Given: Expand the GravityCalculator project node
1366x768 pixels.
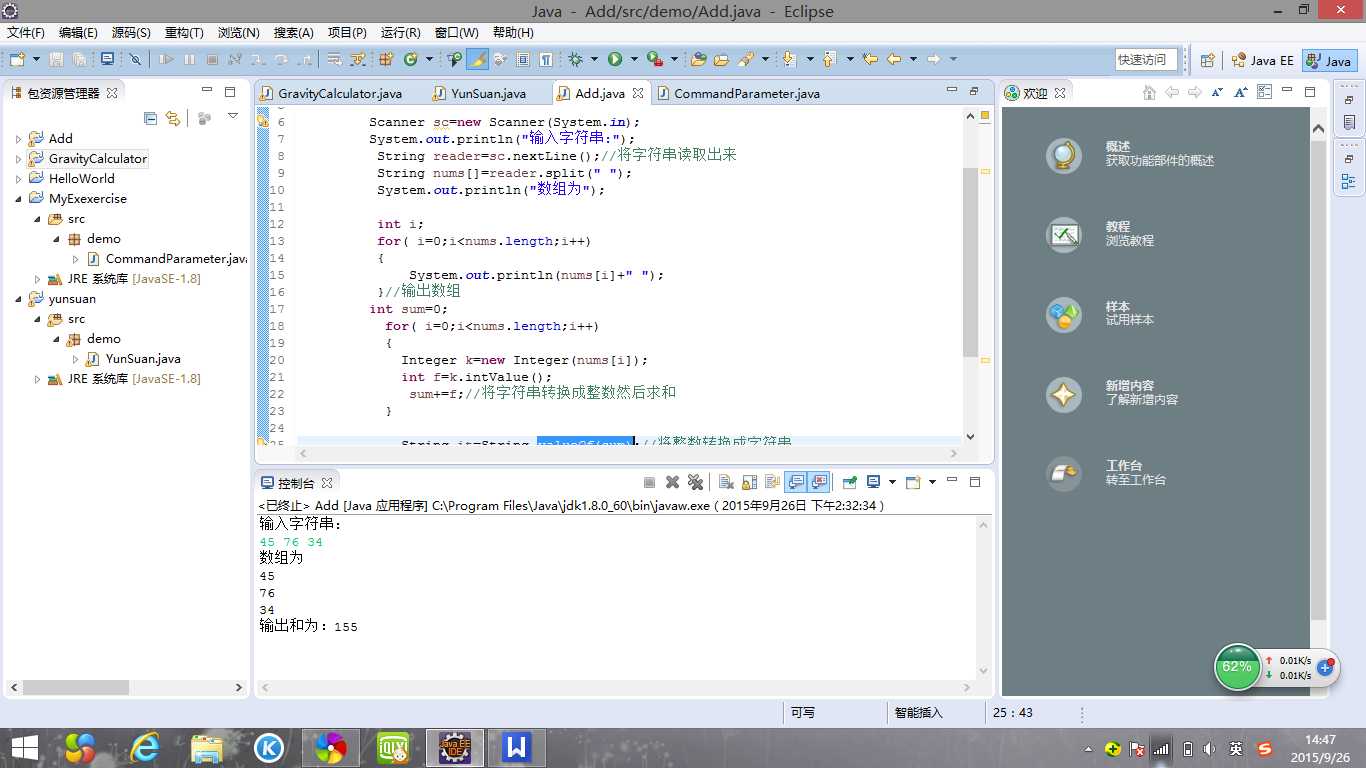Looking at the screenshot, I should pyautogui.click(x=18, y=158).
